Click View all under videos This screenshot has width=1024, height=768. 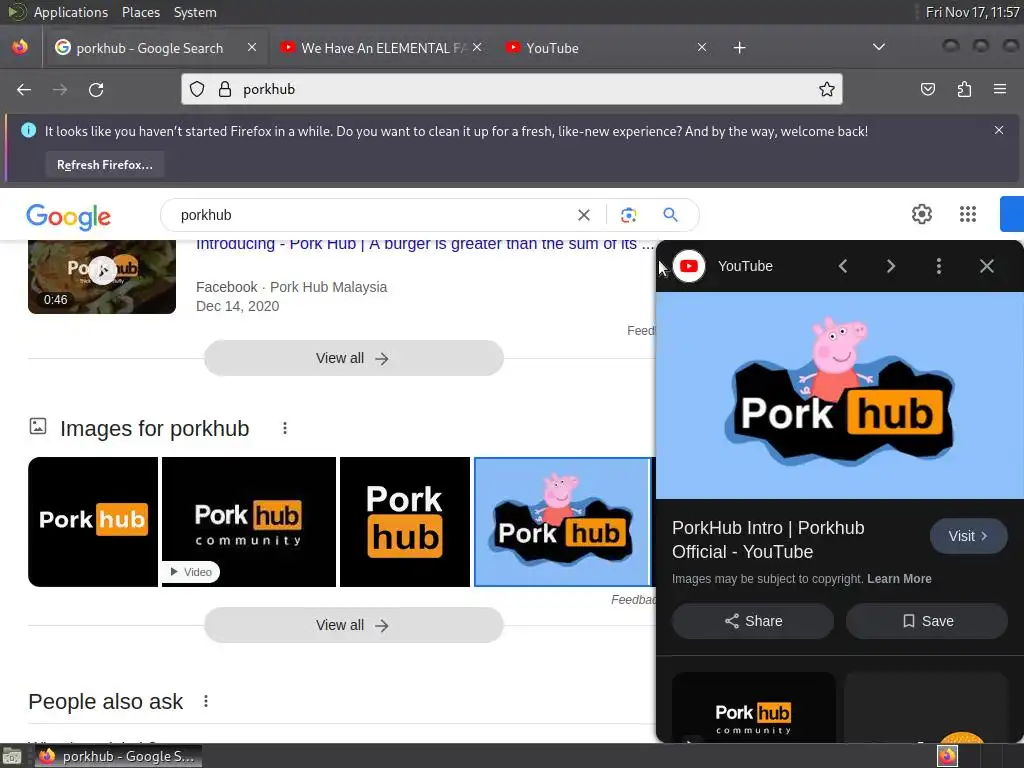353,358
